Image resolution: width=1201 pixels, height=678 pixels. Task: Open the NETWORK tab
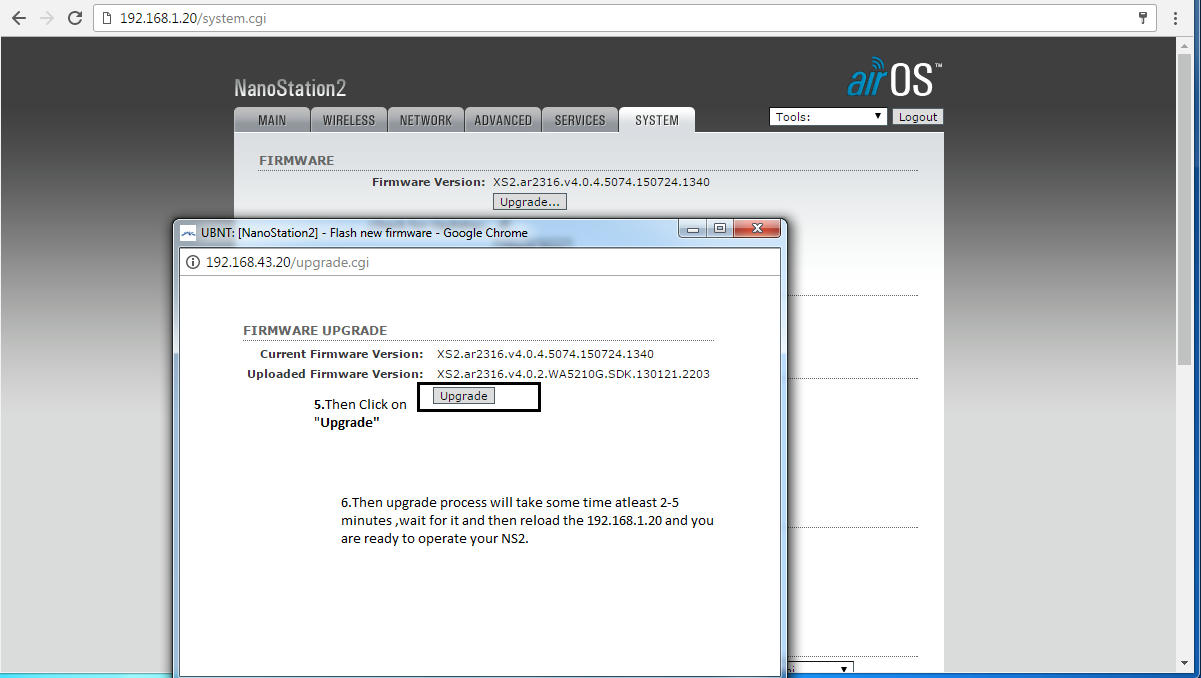pyautogui.click(x=426, y=120)
